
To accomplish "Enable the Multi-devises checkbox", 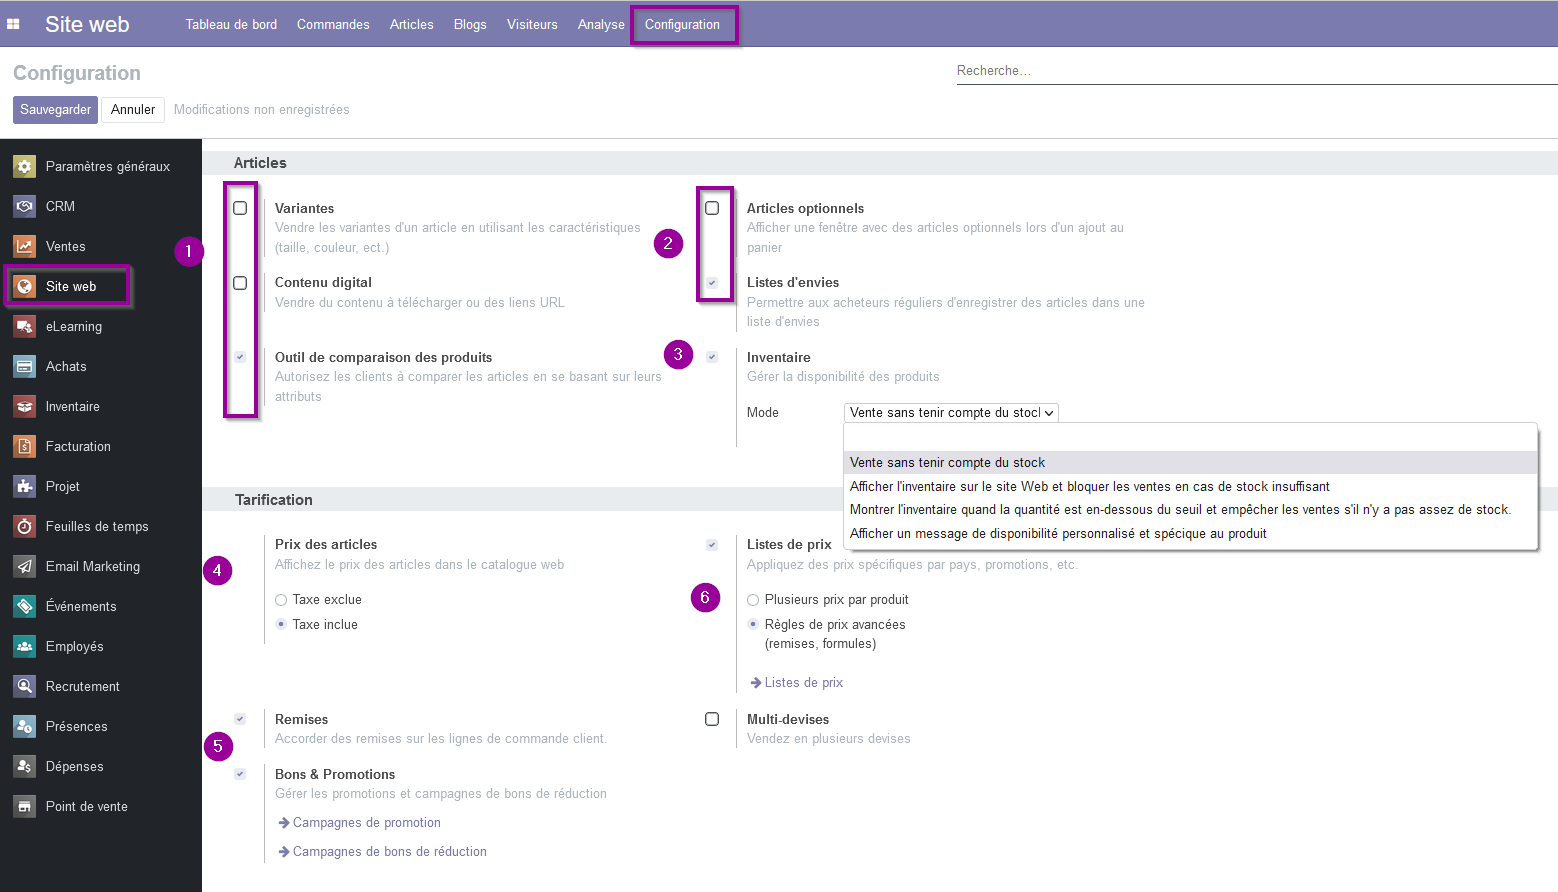I will [712, 719].
